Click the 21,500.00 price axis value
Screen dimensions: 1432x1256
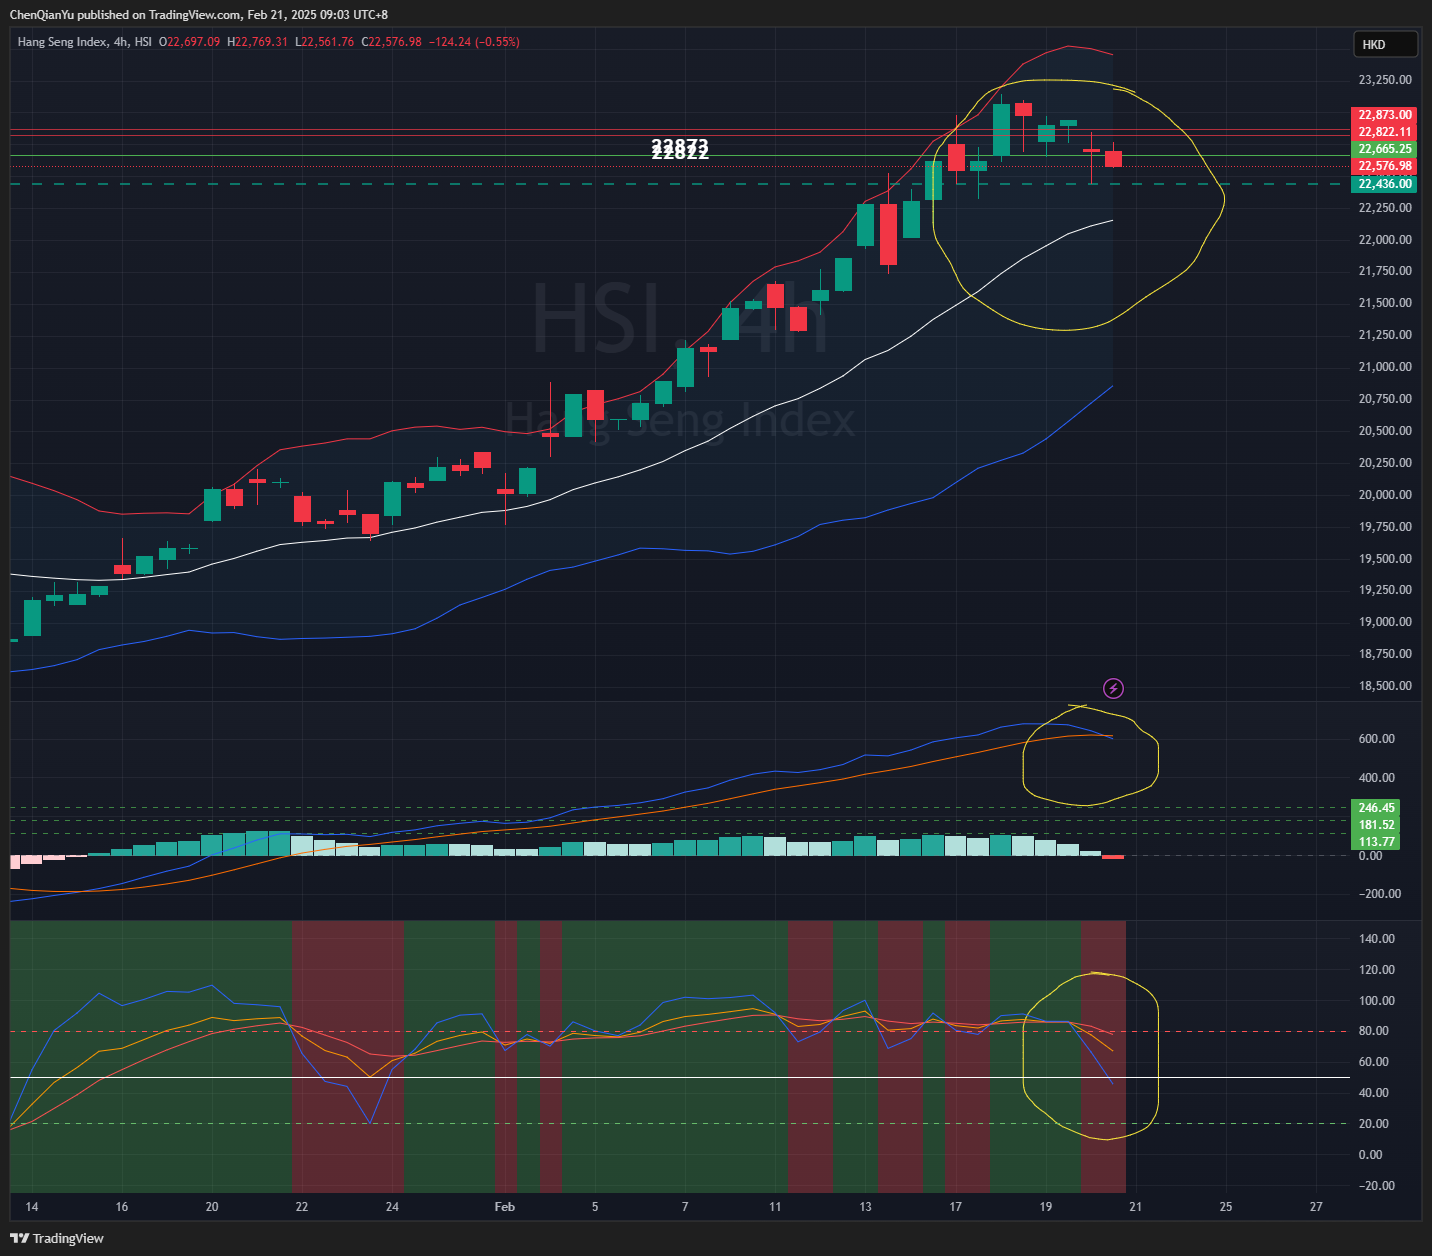point(1385,303)
